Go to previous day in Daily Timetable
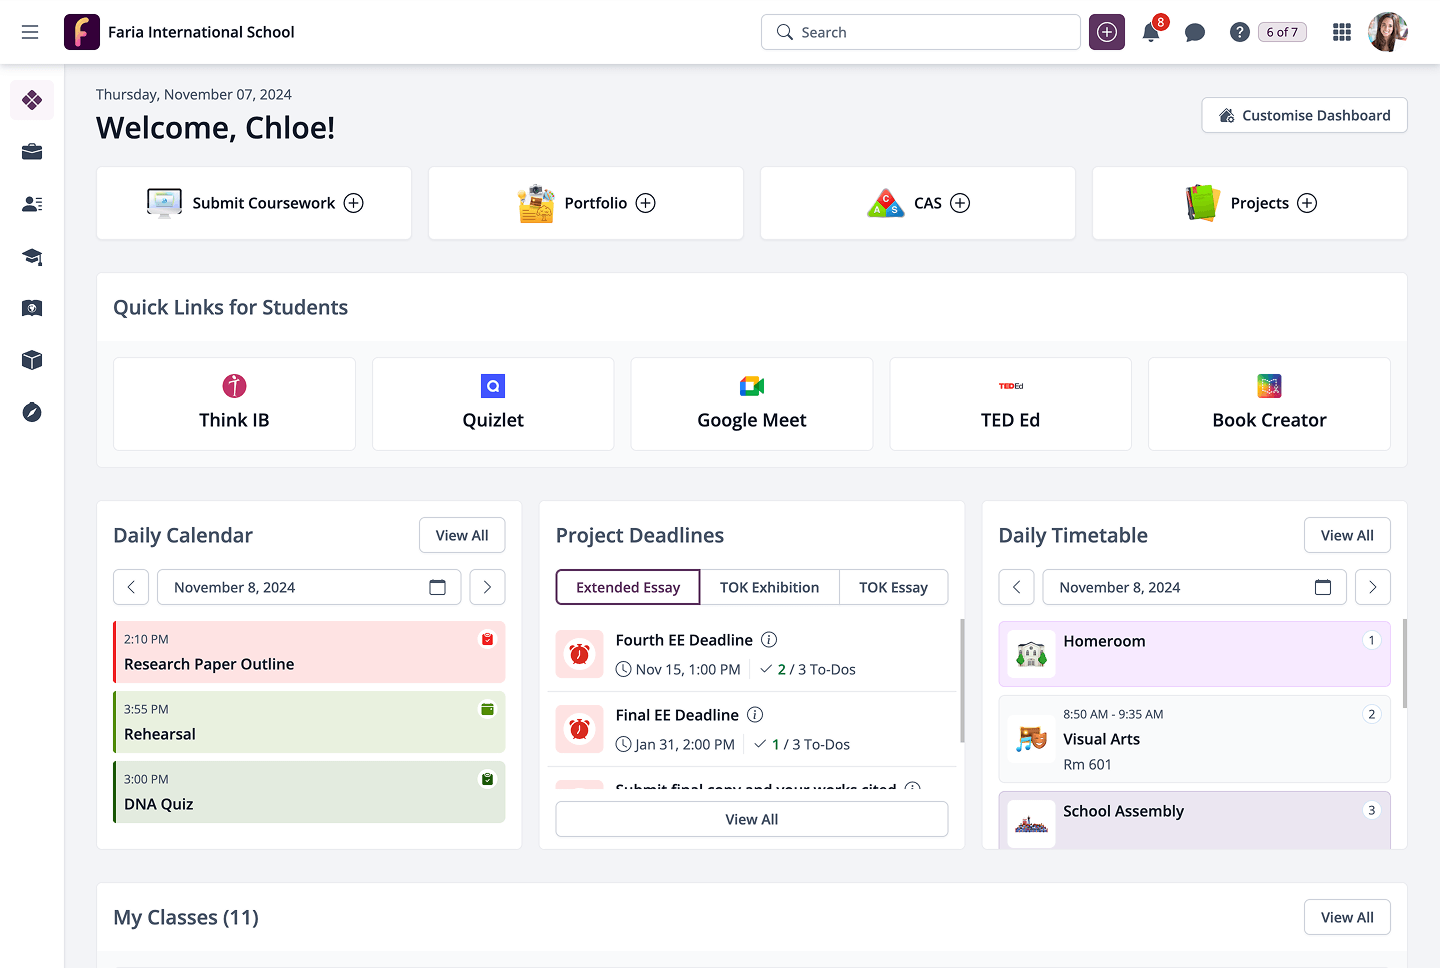 [x=1016, y=587]
